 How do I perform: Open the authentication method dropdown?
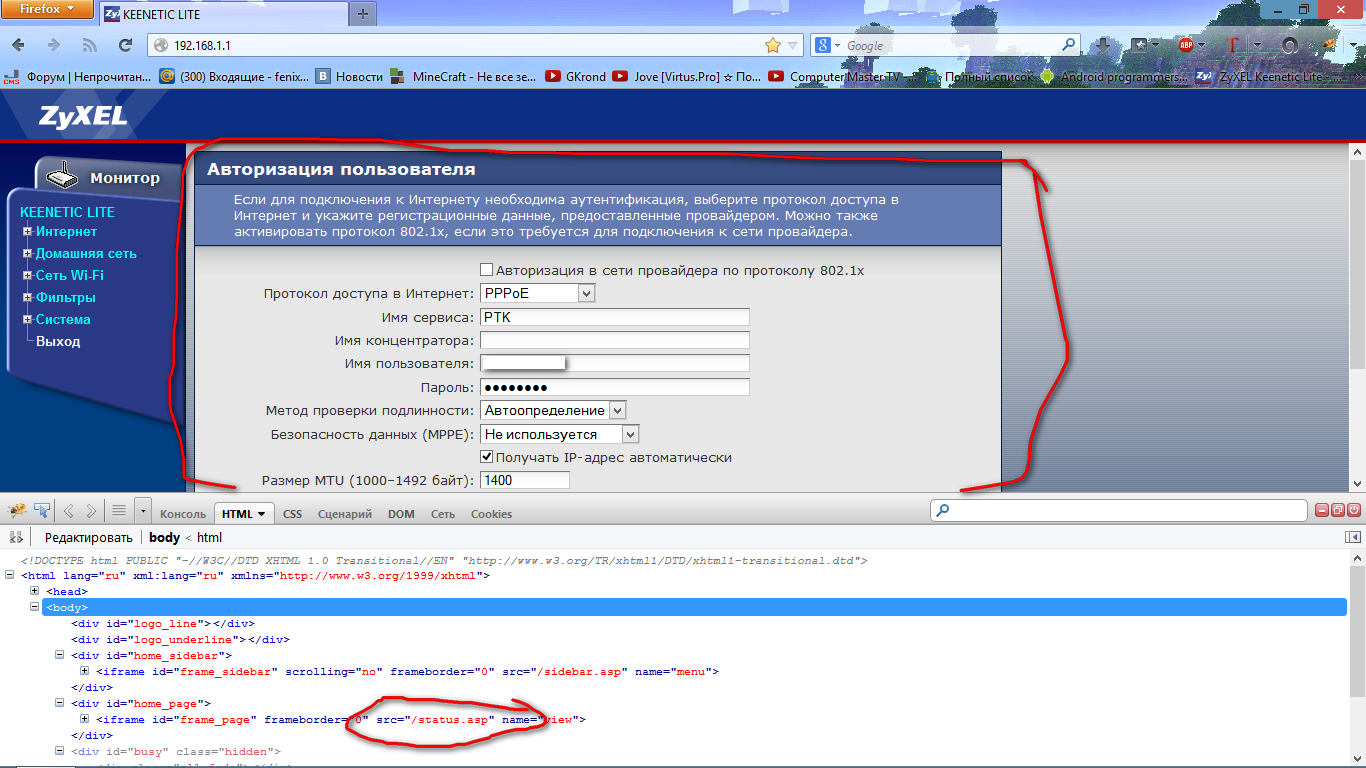pos(553,410)
